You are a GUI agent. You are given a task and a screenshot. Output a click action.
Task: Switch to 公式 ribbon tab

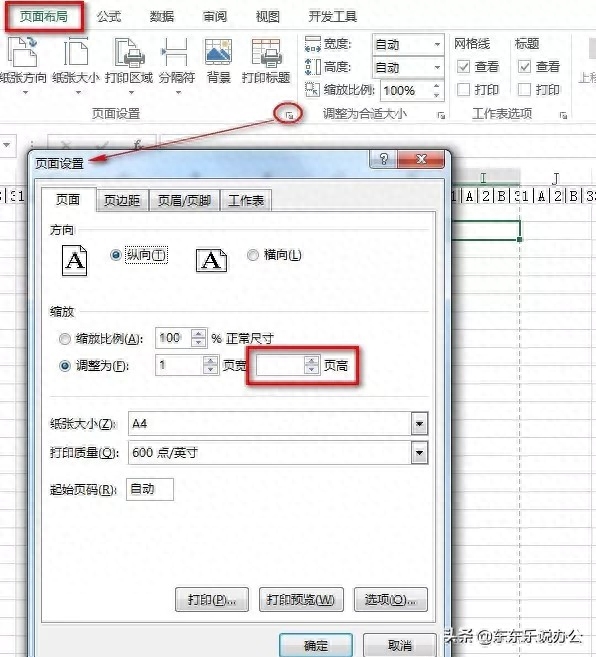pos(109,16)
